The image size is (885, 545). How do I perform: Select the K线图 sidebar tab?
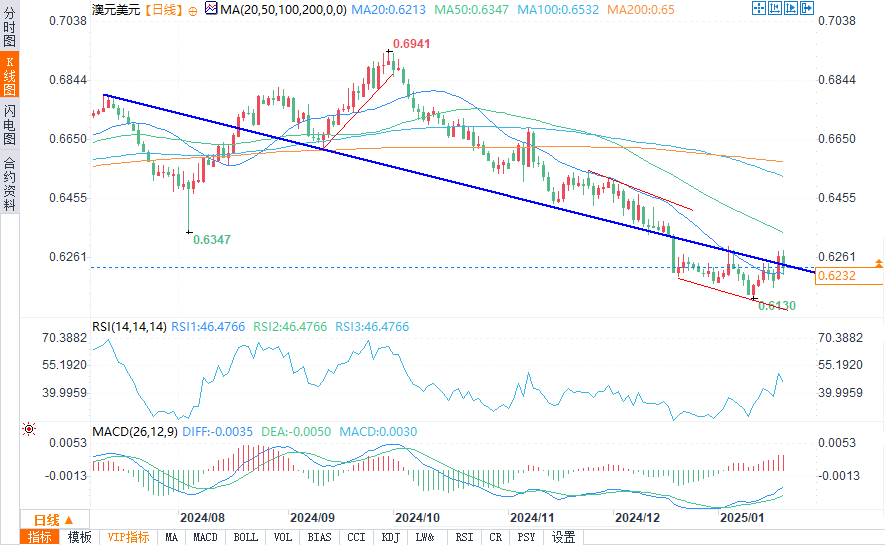(x=10, y=76)
